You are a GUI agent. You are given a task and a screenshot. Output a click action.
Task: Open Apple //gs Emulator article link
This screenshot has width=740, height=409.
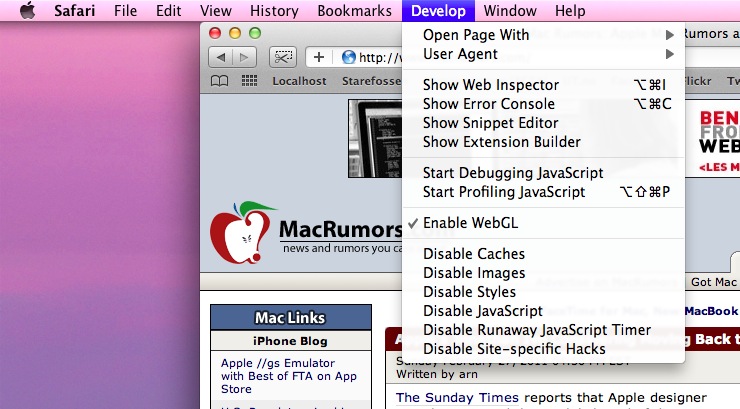(288, 376)
